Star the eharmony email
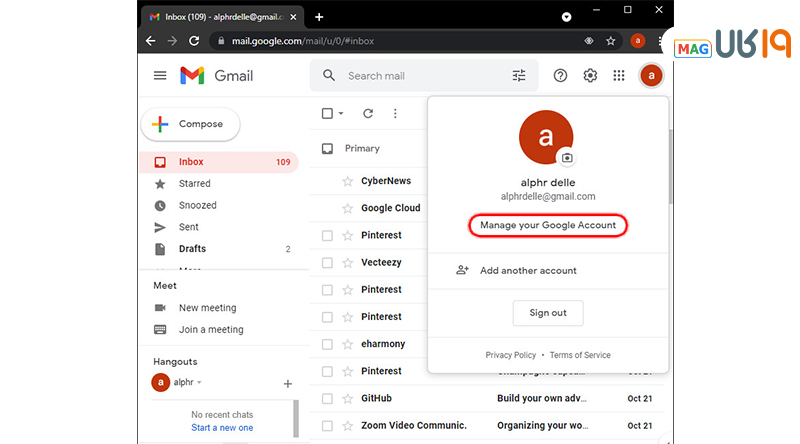800x444 pixels. coord(347,344)
